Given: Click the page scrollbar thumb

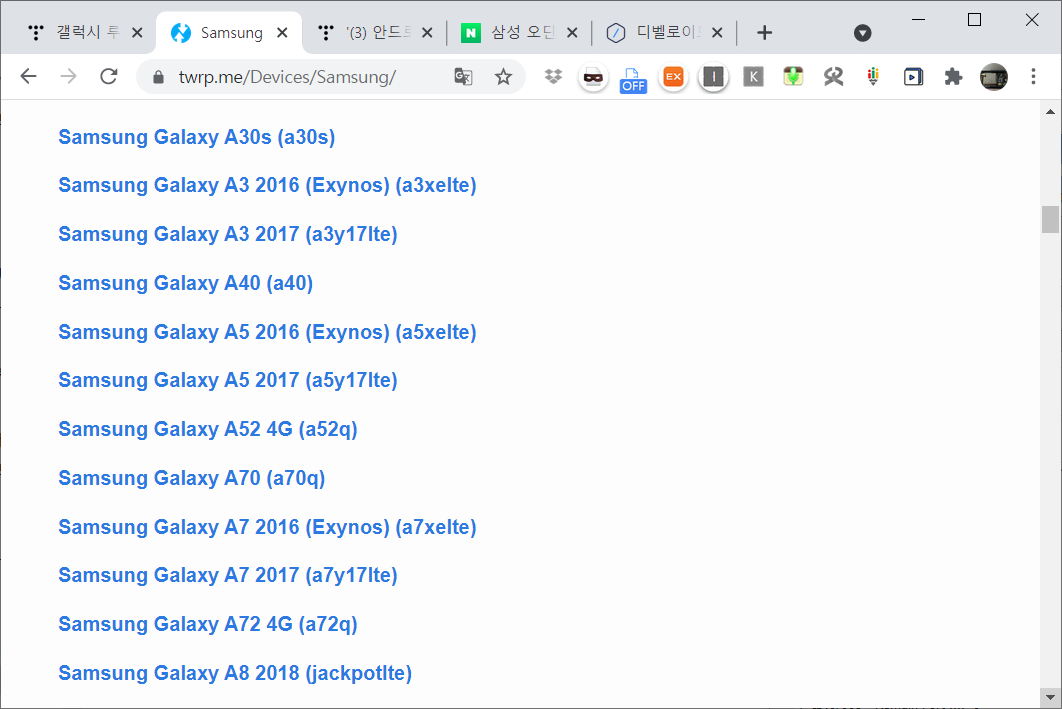Looking at the screenshot, I should click(1050, 219).
